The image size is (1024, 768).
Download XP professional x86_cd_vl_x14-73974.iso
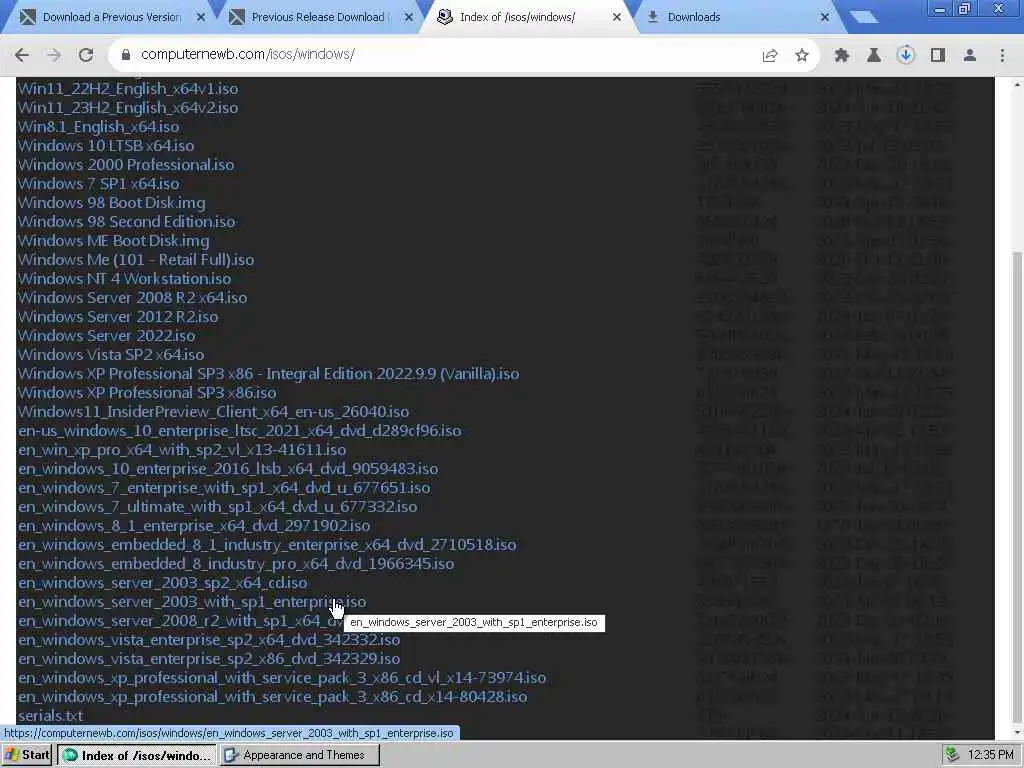click(282, 678)
